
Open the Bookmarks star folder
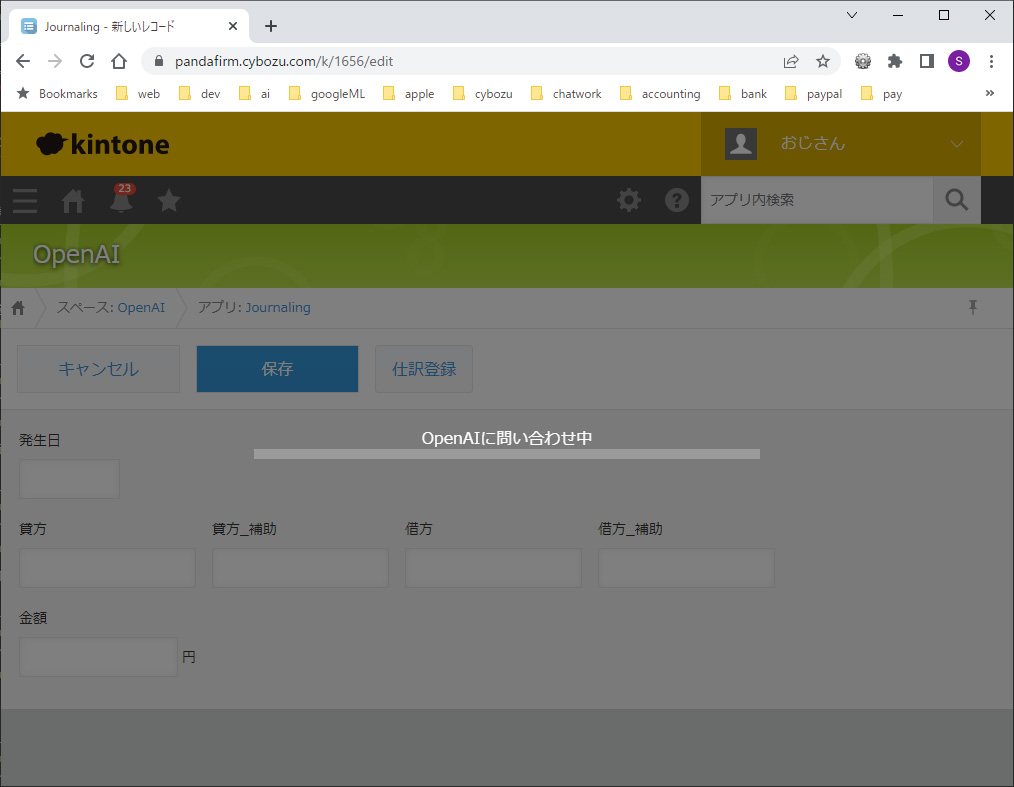57,94
